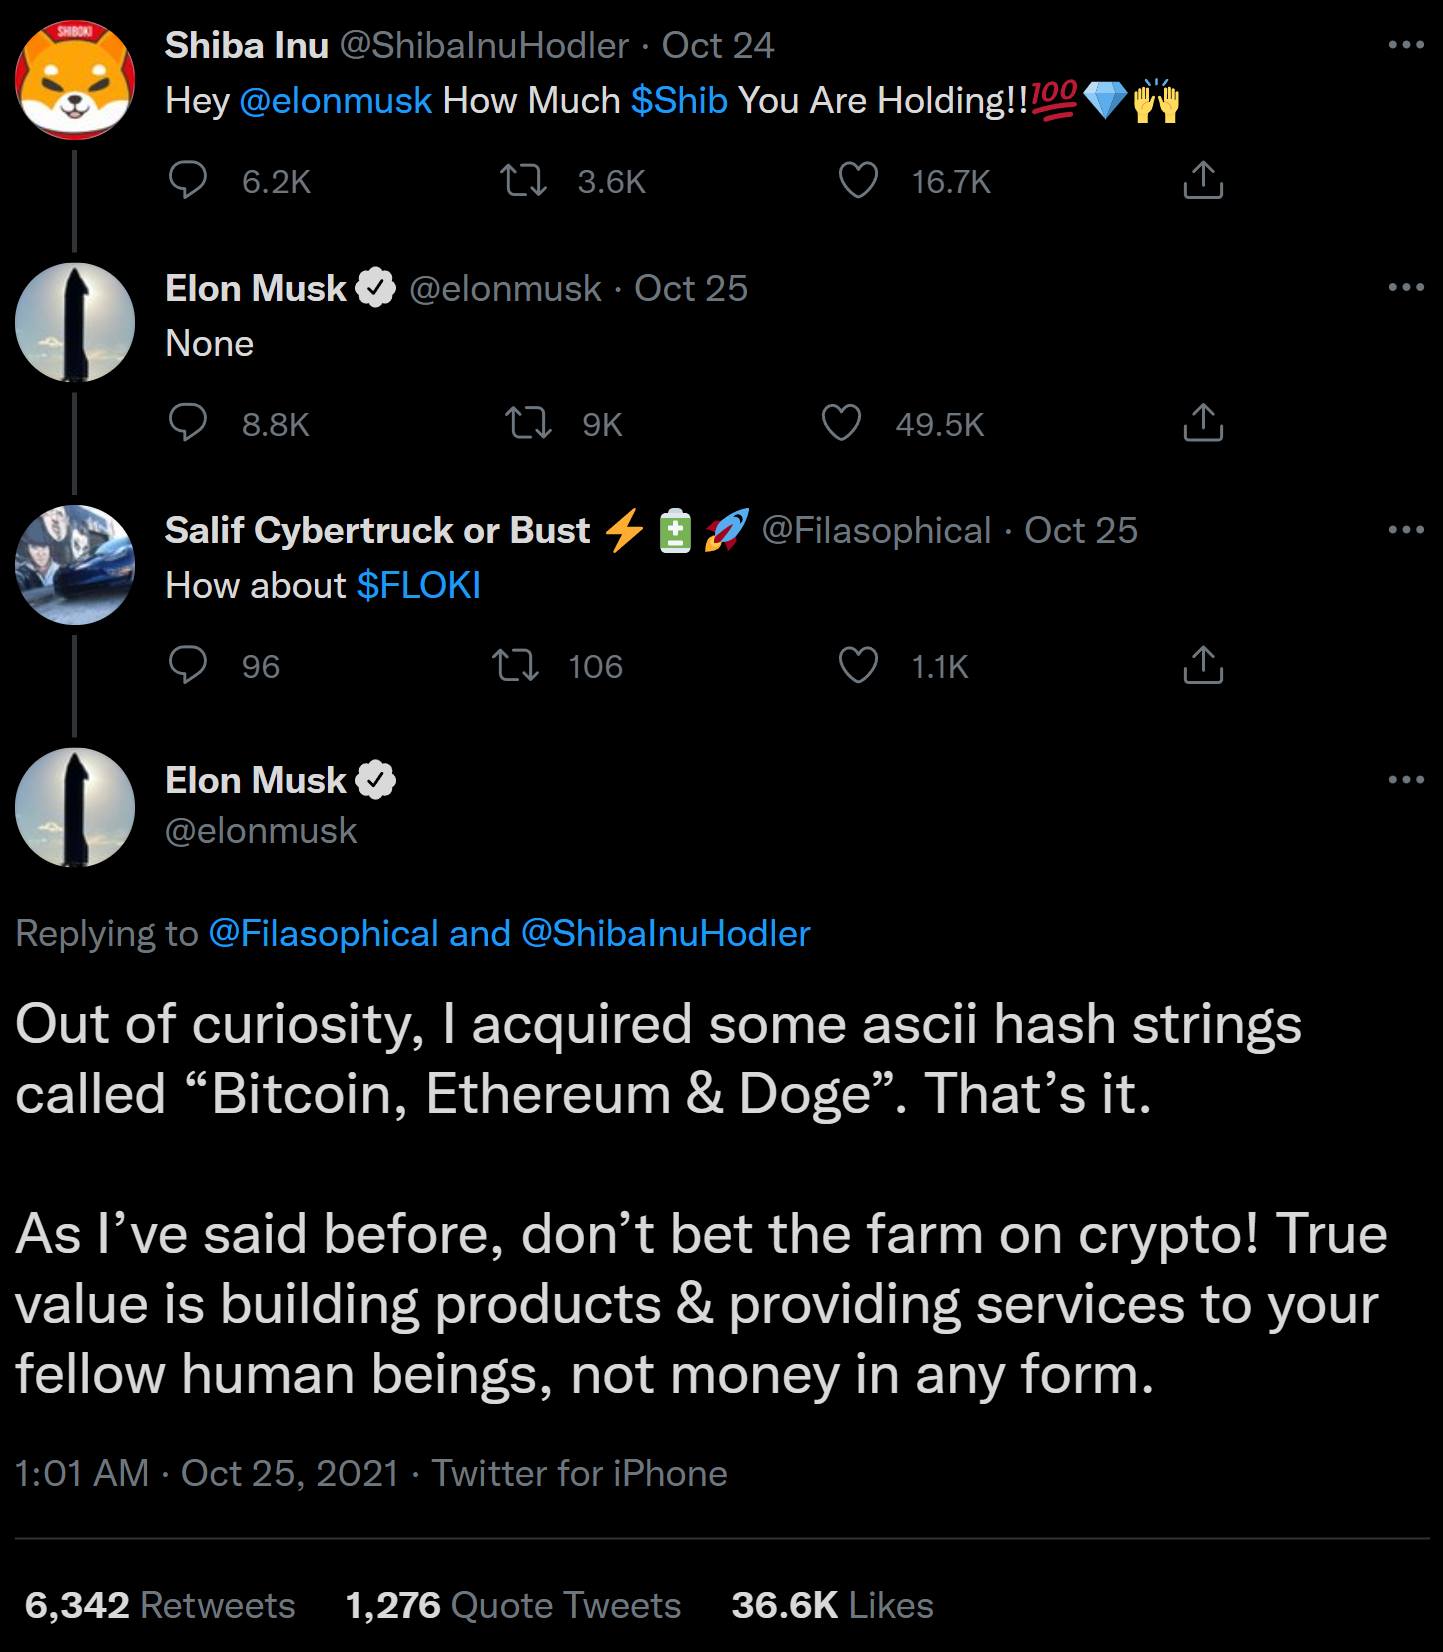Open more options on Salif's tweet

point(1406,530)
